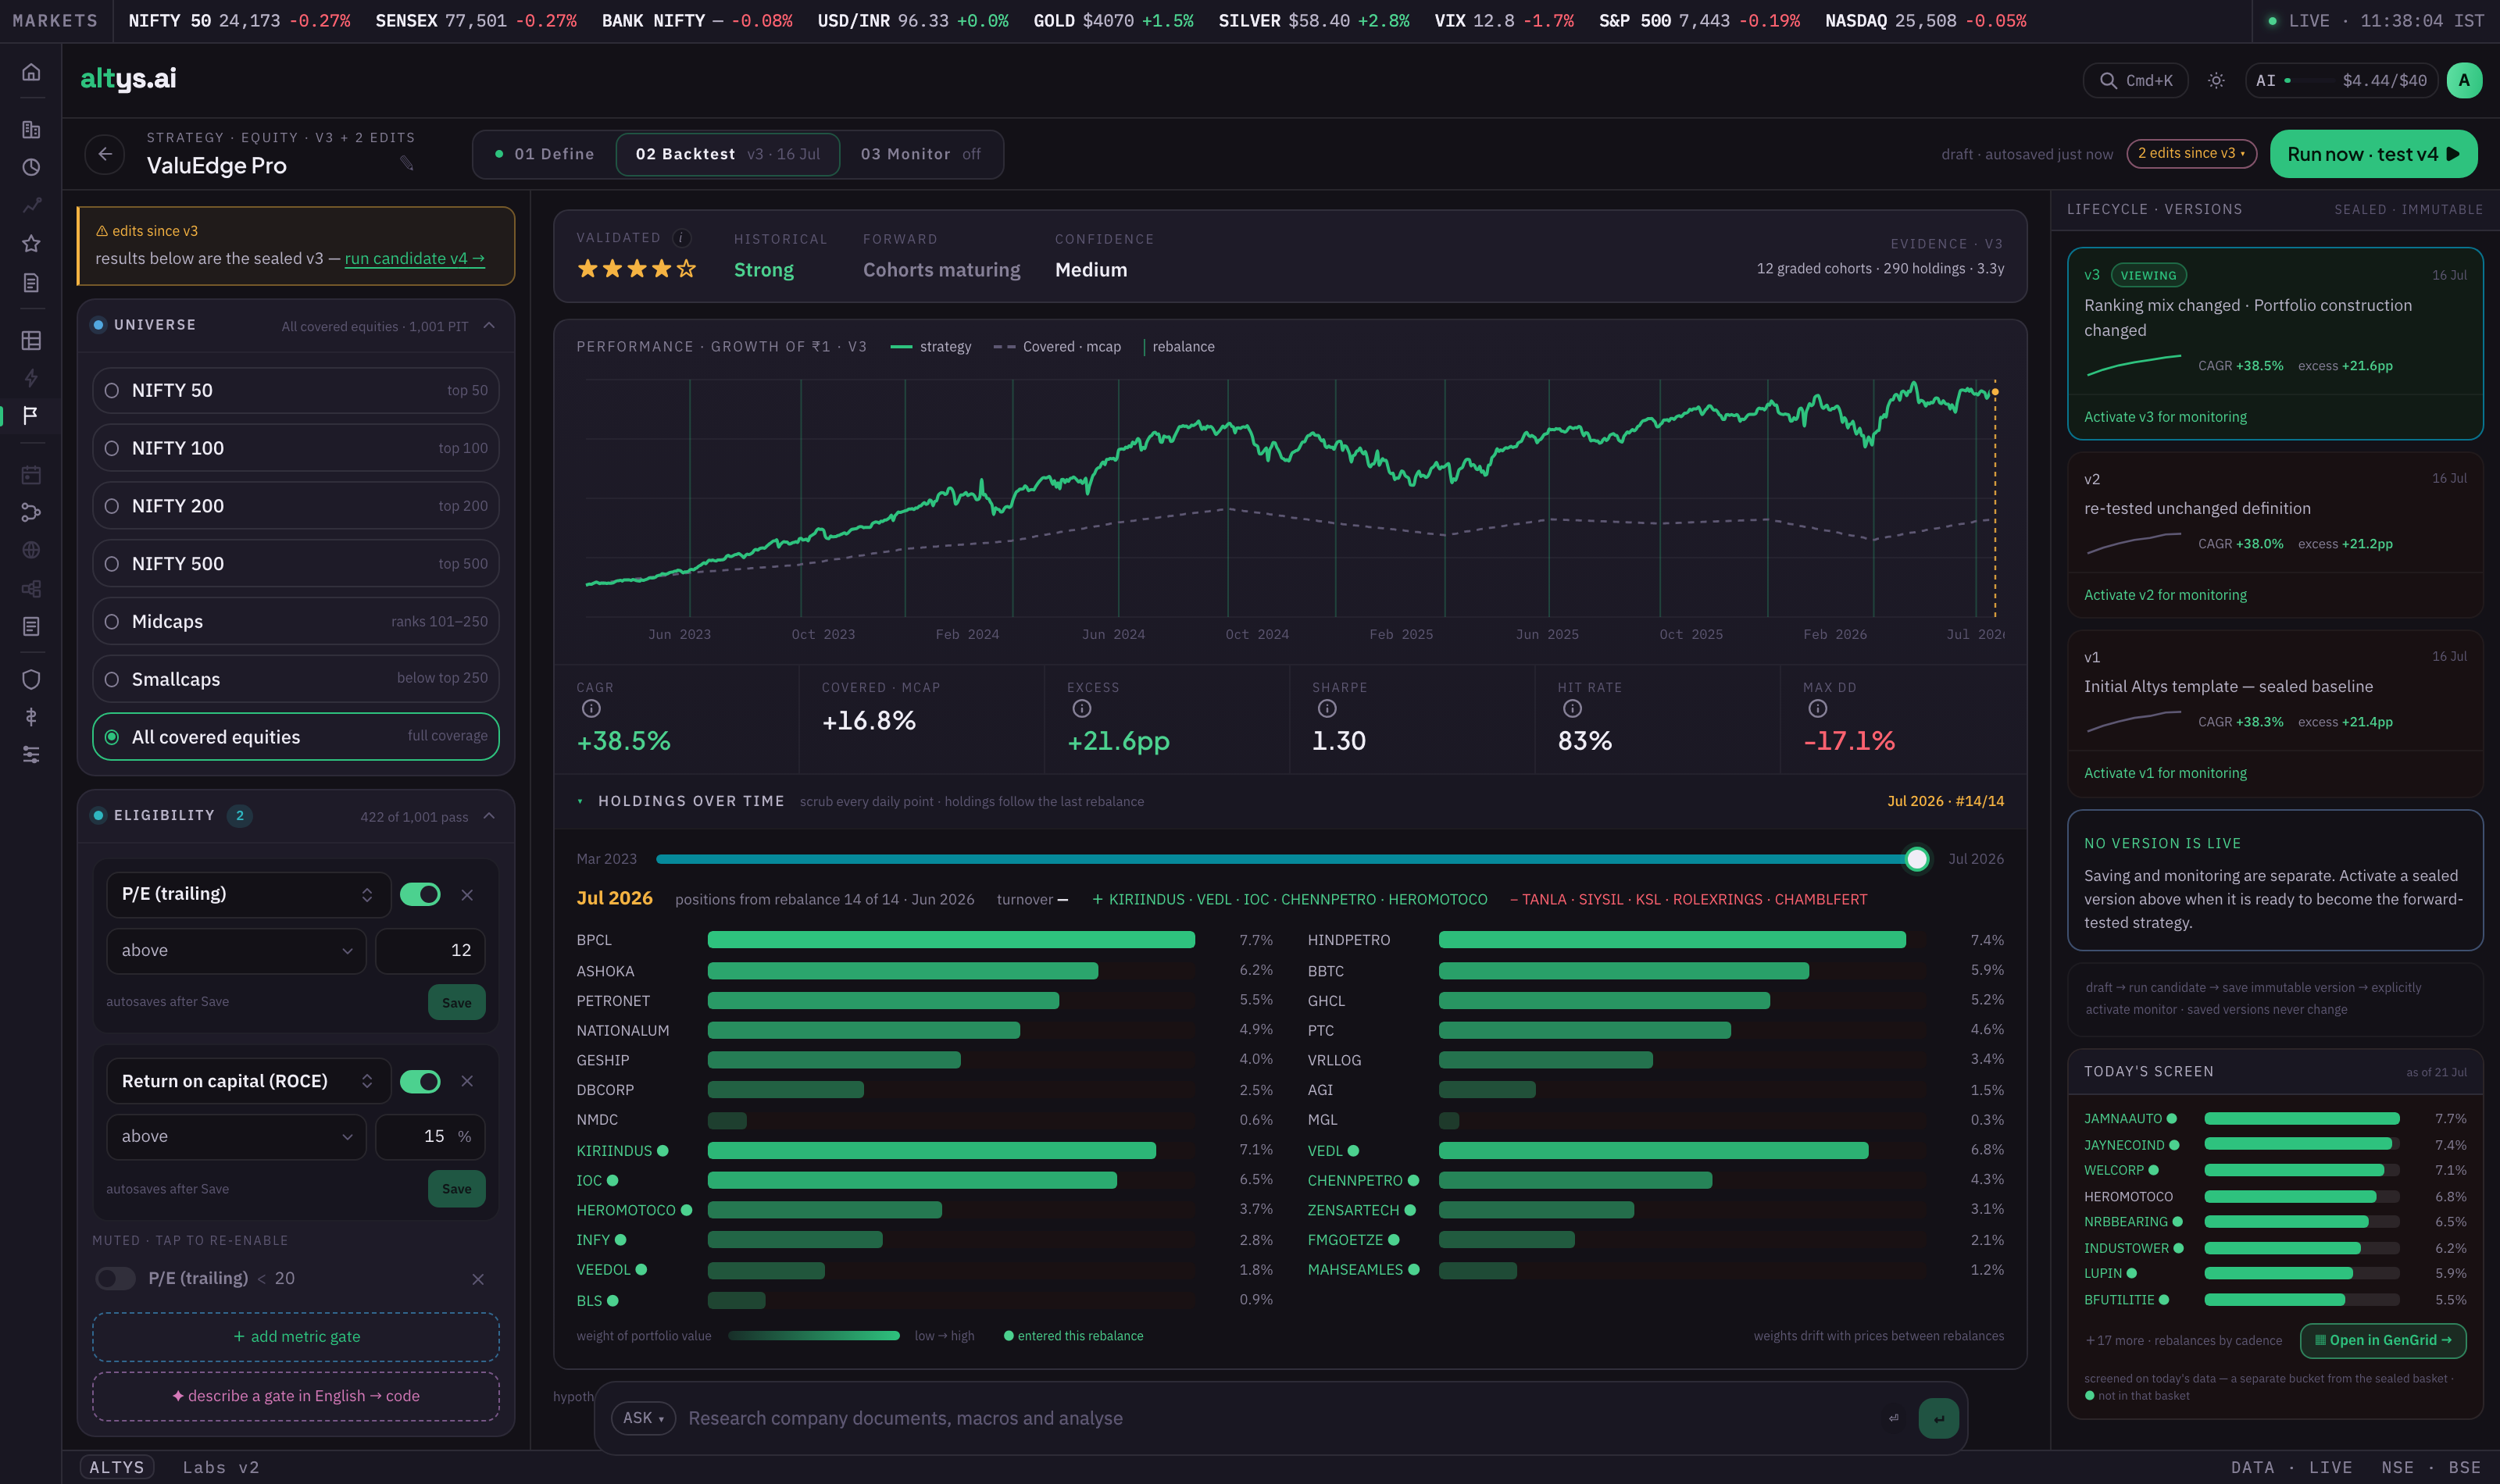Collapse the Universe section
The width and height of the screenshot is (2500, 1484).
coord(489,326)
